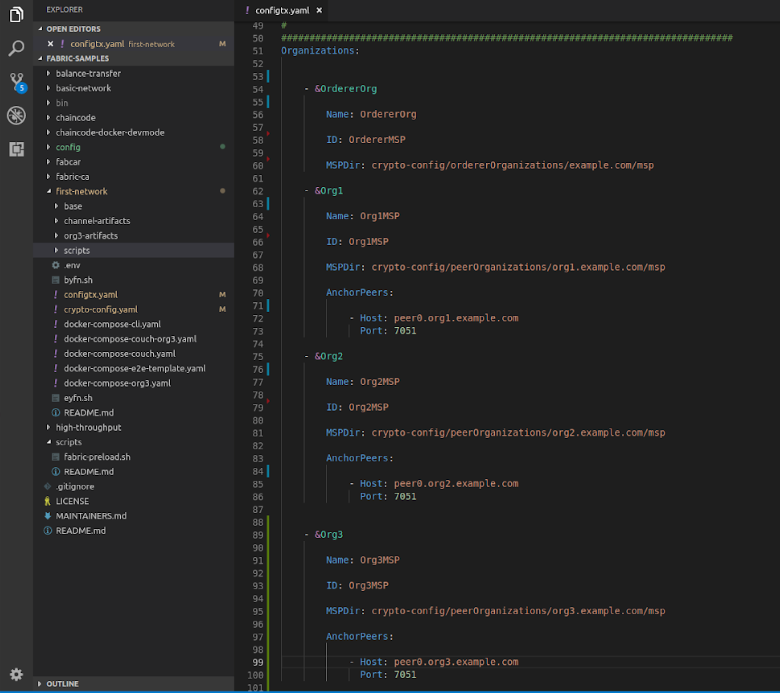Open the Extensions view icon

point(16,149)
